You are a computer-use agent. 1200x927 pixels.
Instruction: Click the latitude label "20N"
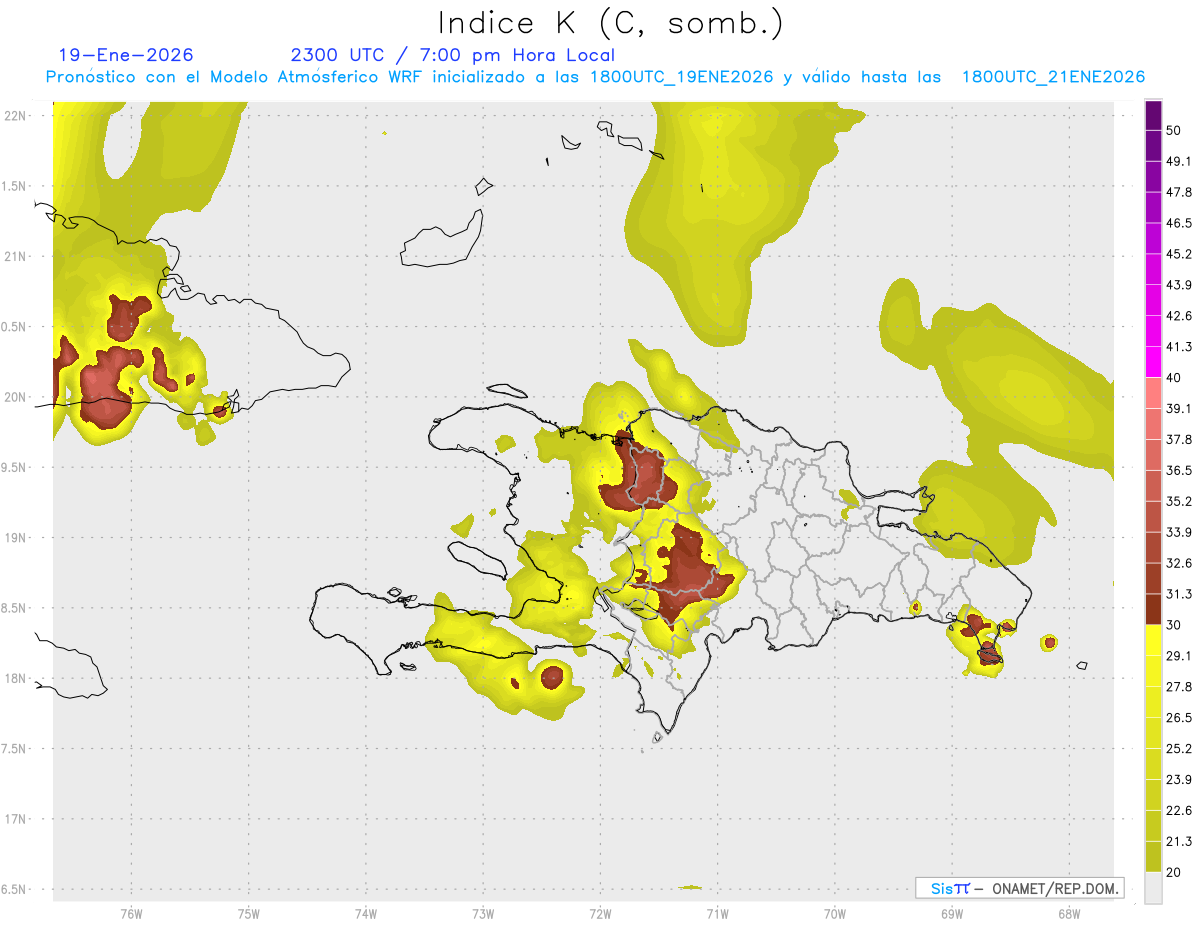[x=17, y=397]
